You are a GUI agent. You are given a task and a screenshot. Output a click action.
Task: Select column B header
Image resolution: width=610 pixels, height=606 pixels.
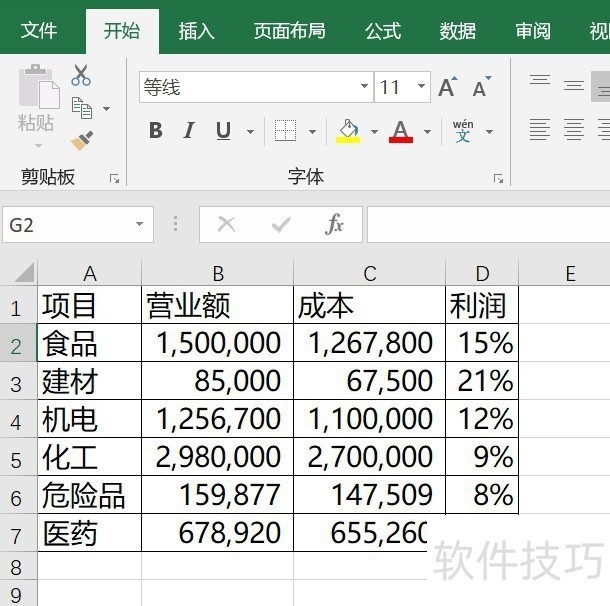coord(217,273)
